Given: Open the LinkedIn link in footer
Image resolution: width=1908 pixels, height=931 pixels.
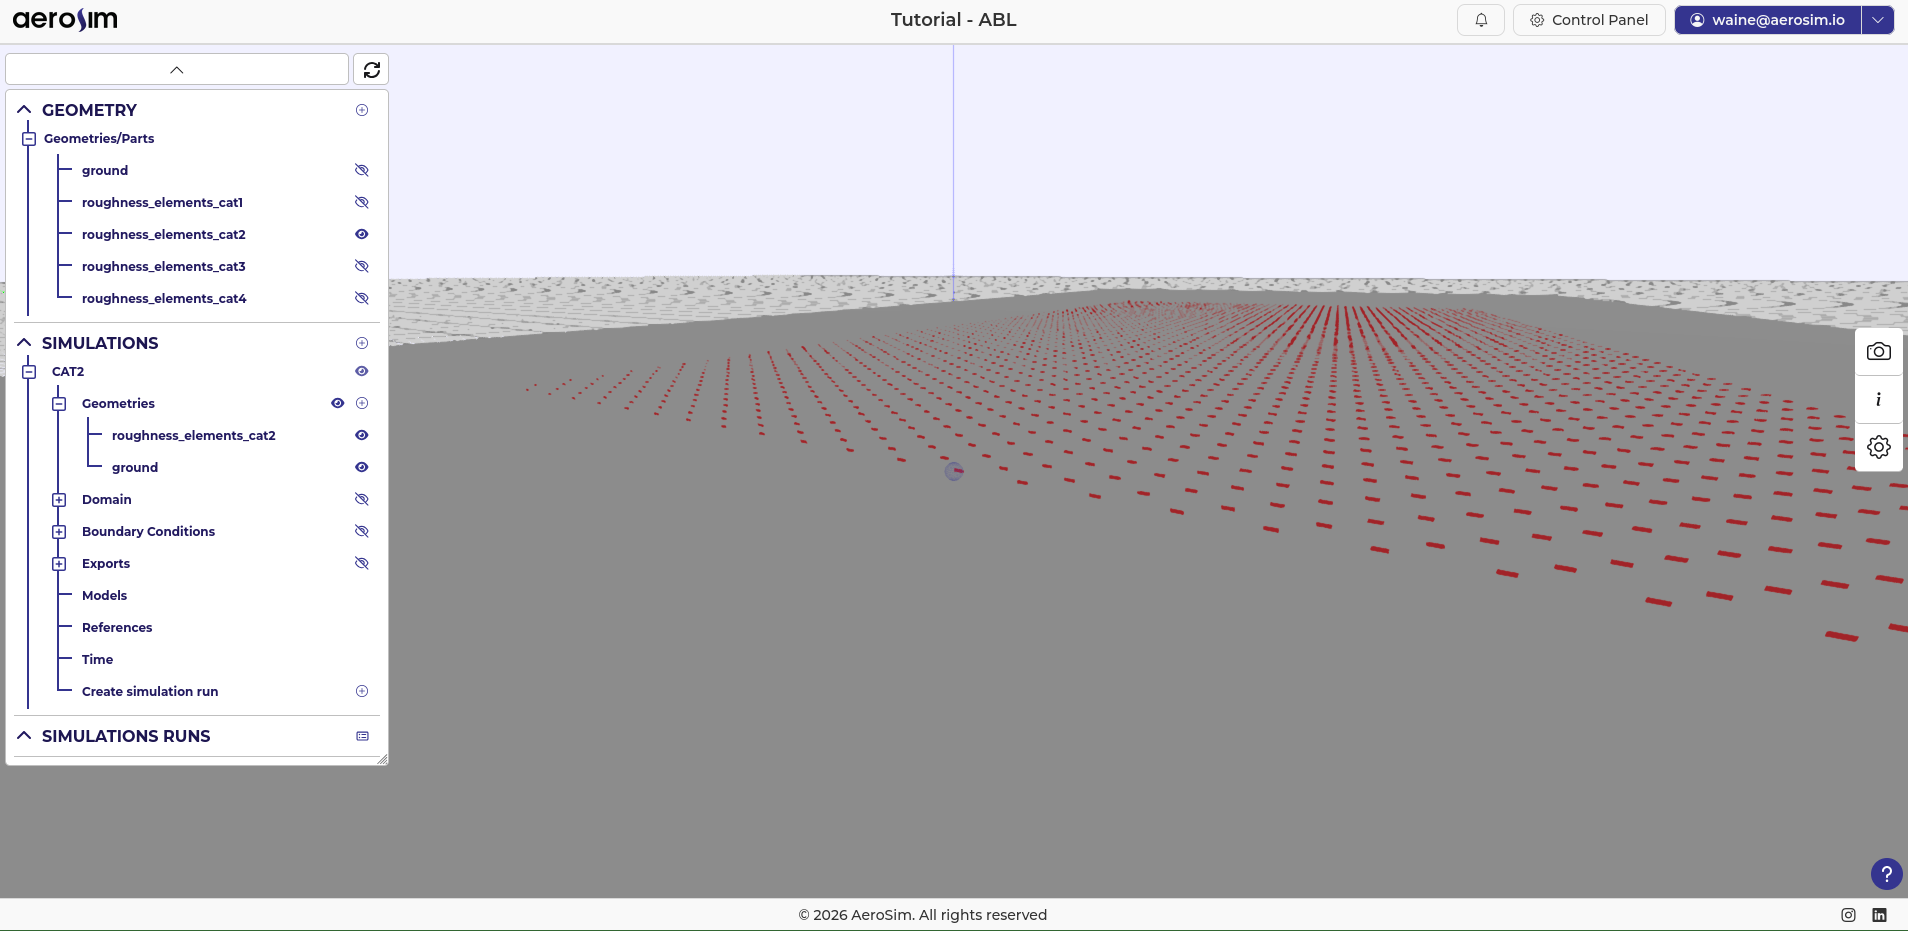Looking at the screenshot, I should point(1879,915).
